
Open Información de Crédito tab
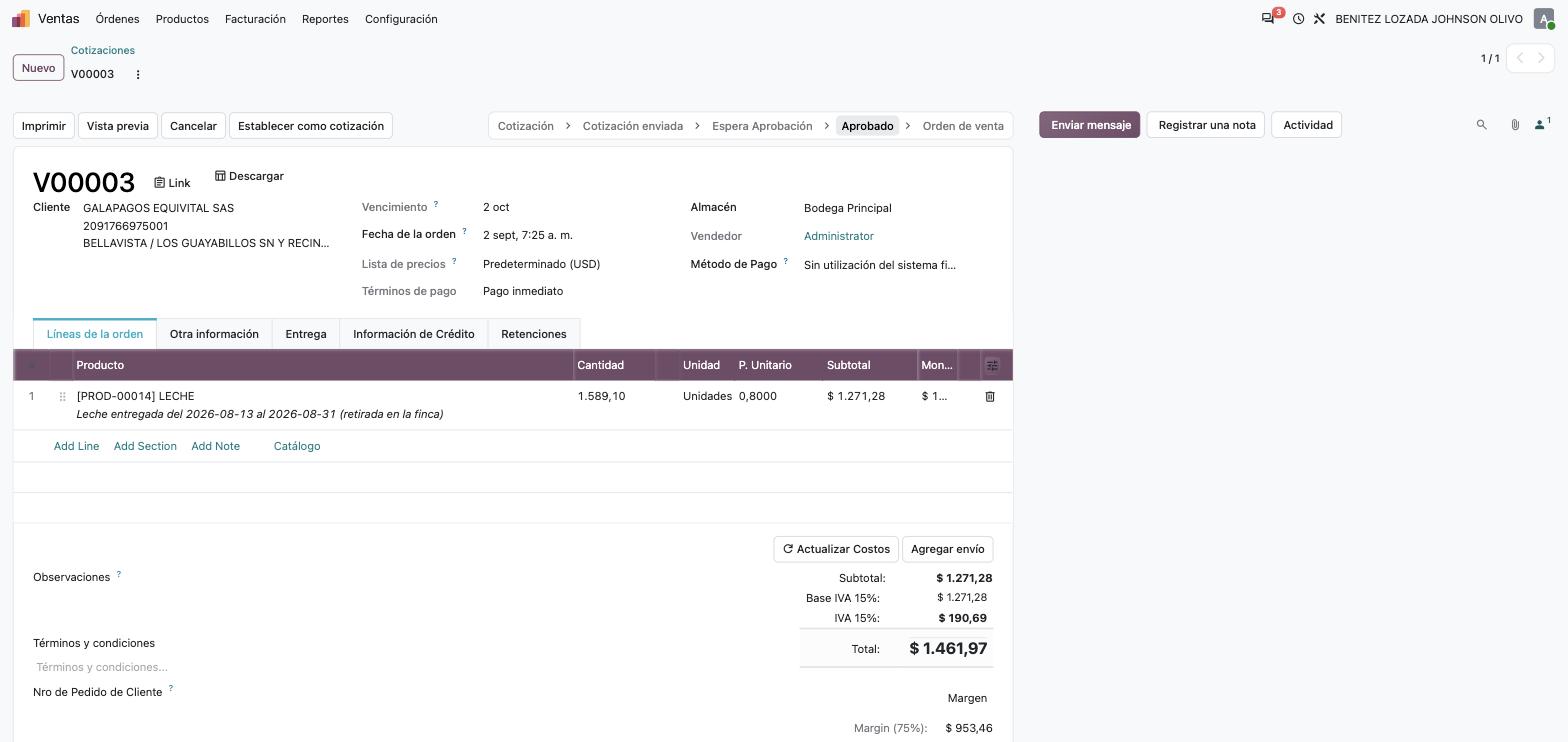[x=414, y=334]
